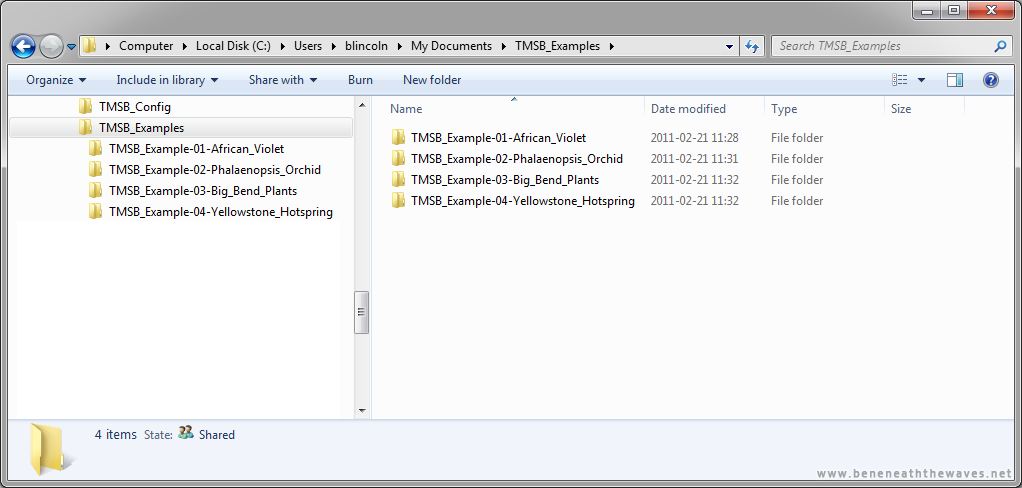Sort by the Date modified column
The width and height of the screenshot is (1022, 488).
pyautogui.click(x=688, y=109)
